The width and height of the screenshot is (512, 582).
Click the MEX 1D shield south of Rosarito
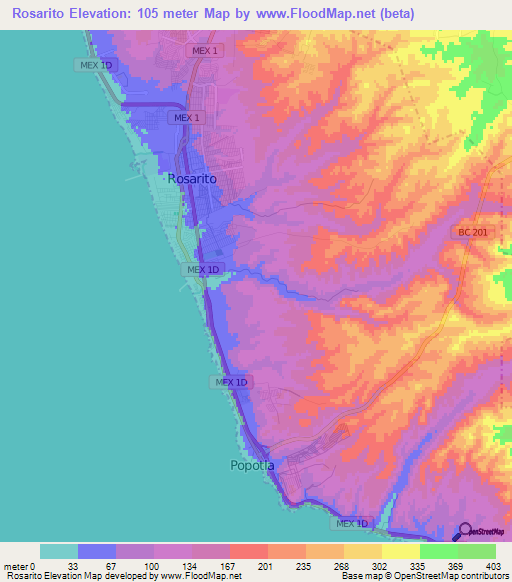pos(203,269)
